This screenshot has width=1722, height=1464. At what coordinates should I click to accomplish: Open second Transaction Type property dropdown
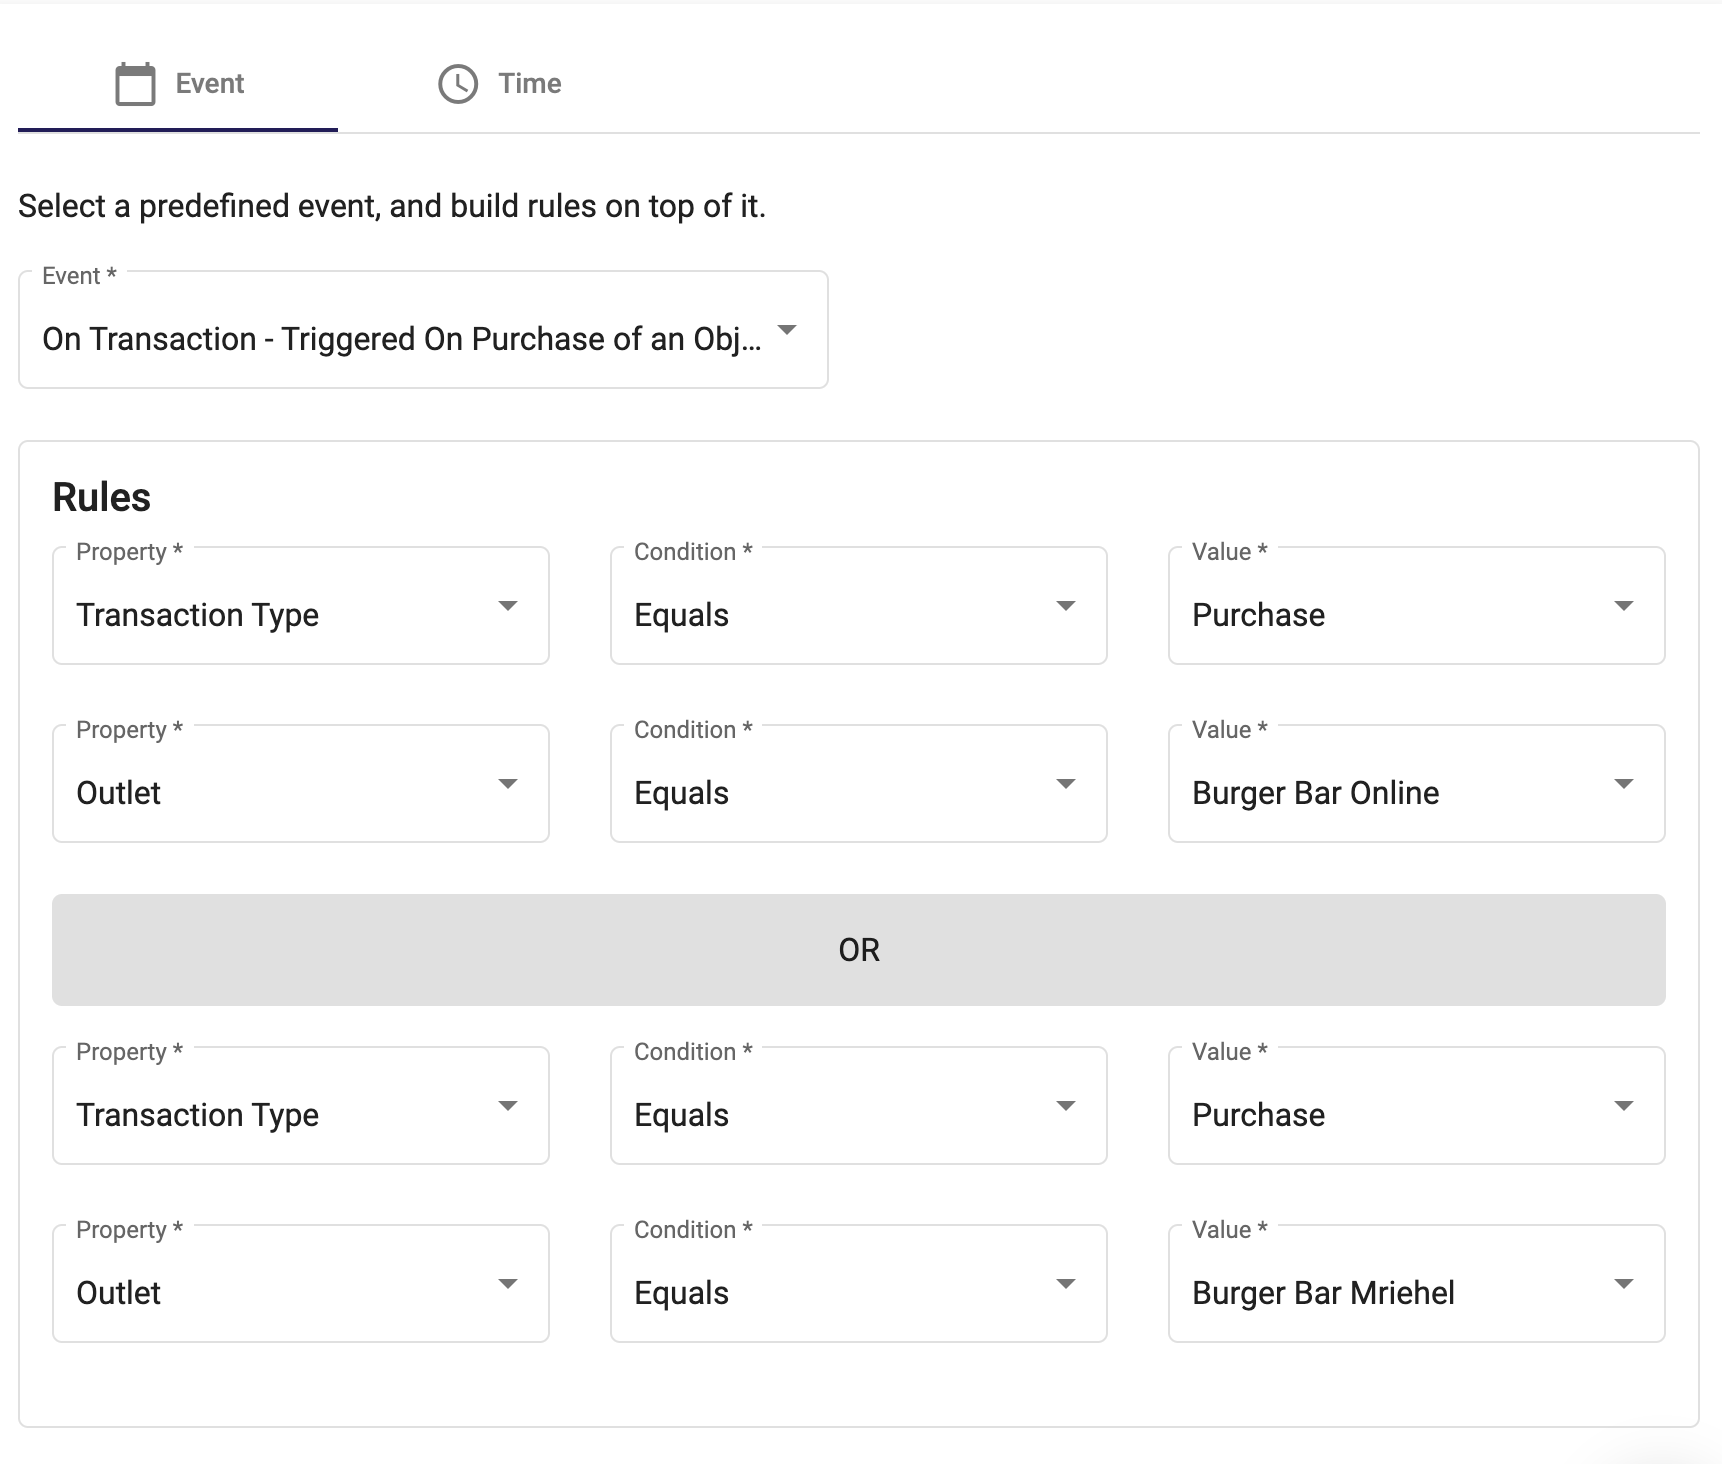click(x=300, y=1114)
